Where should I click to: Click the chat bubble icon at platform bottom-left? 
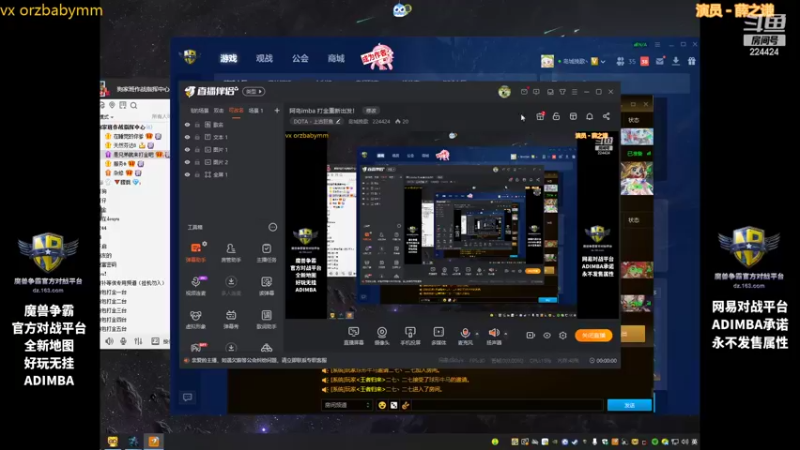click(x=187, y=397)
